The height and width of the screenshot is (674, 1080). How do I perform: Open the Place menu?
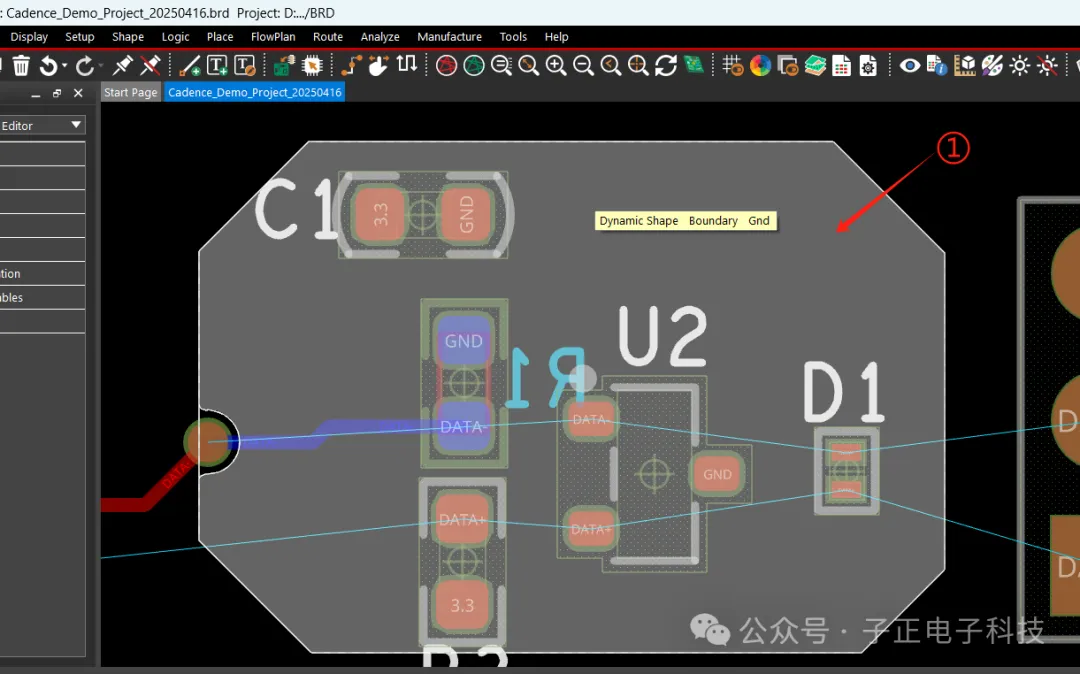coord(220,36)
